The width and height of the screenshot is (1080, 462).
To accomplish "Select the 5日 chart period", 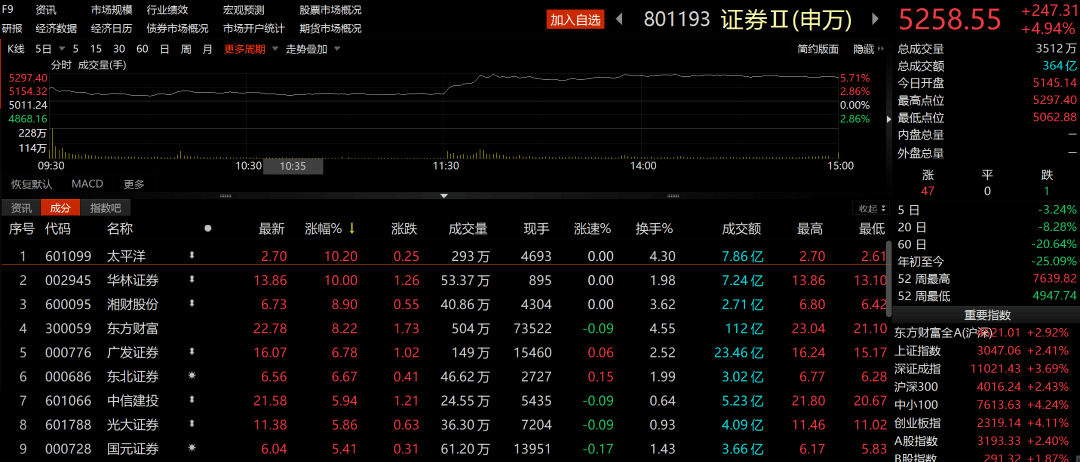I will [43, 49].
